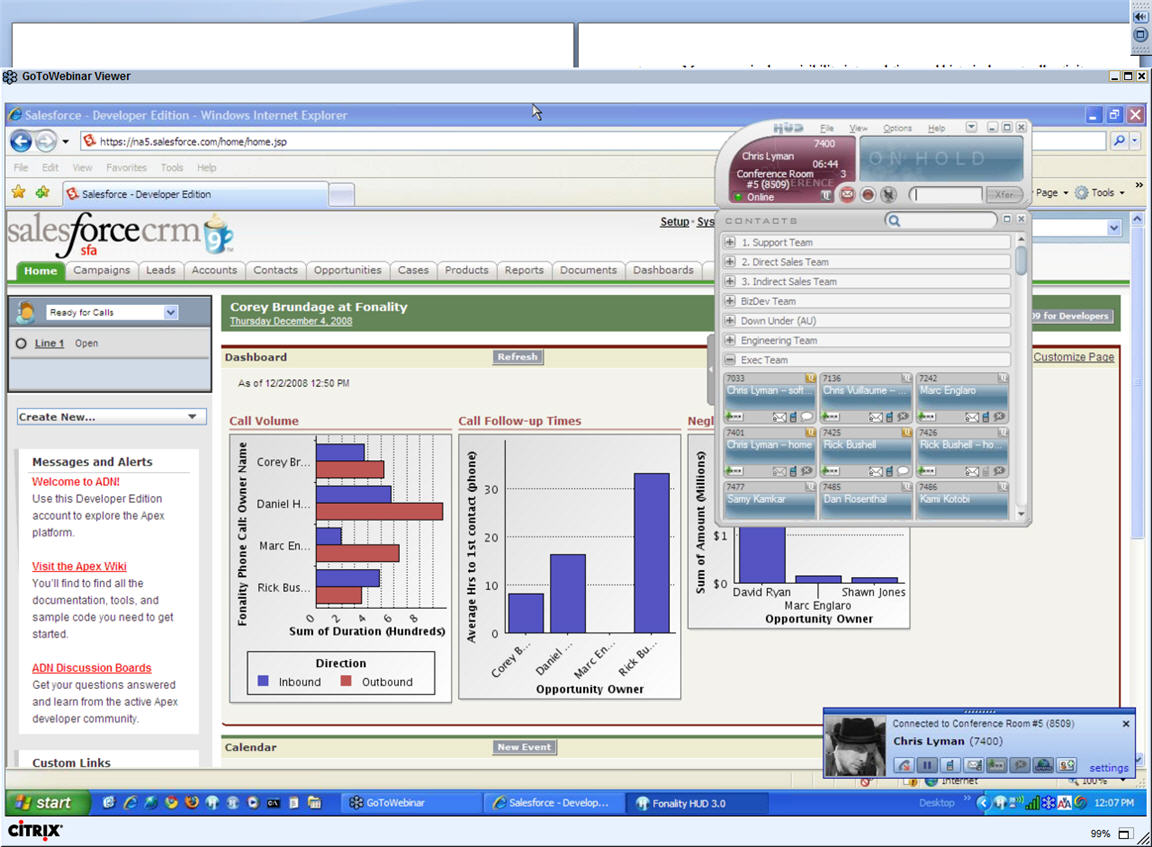Click the HUD contacts list scrollbar thumb
This screenshot has width=1152, height=847.
[x=1020, y=260]
